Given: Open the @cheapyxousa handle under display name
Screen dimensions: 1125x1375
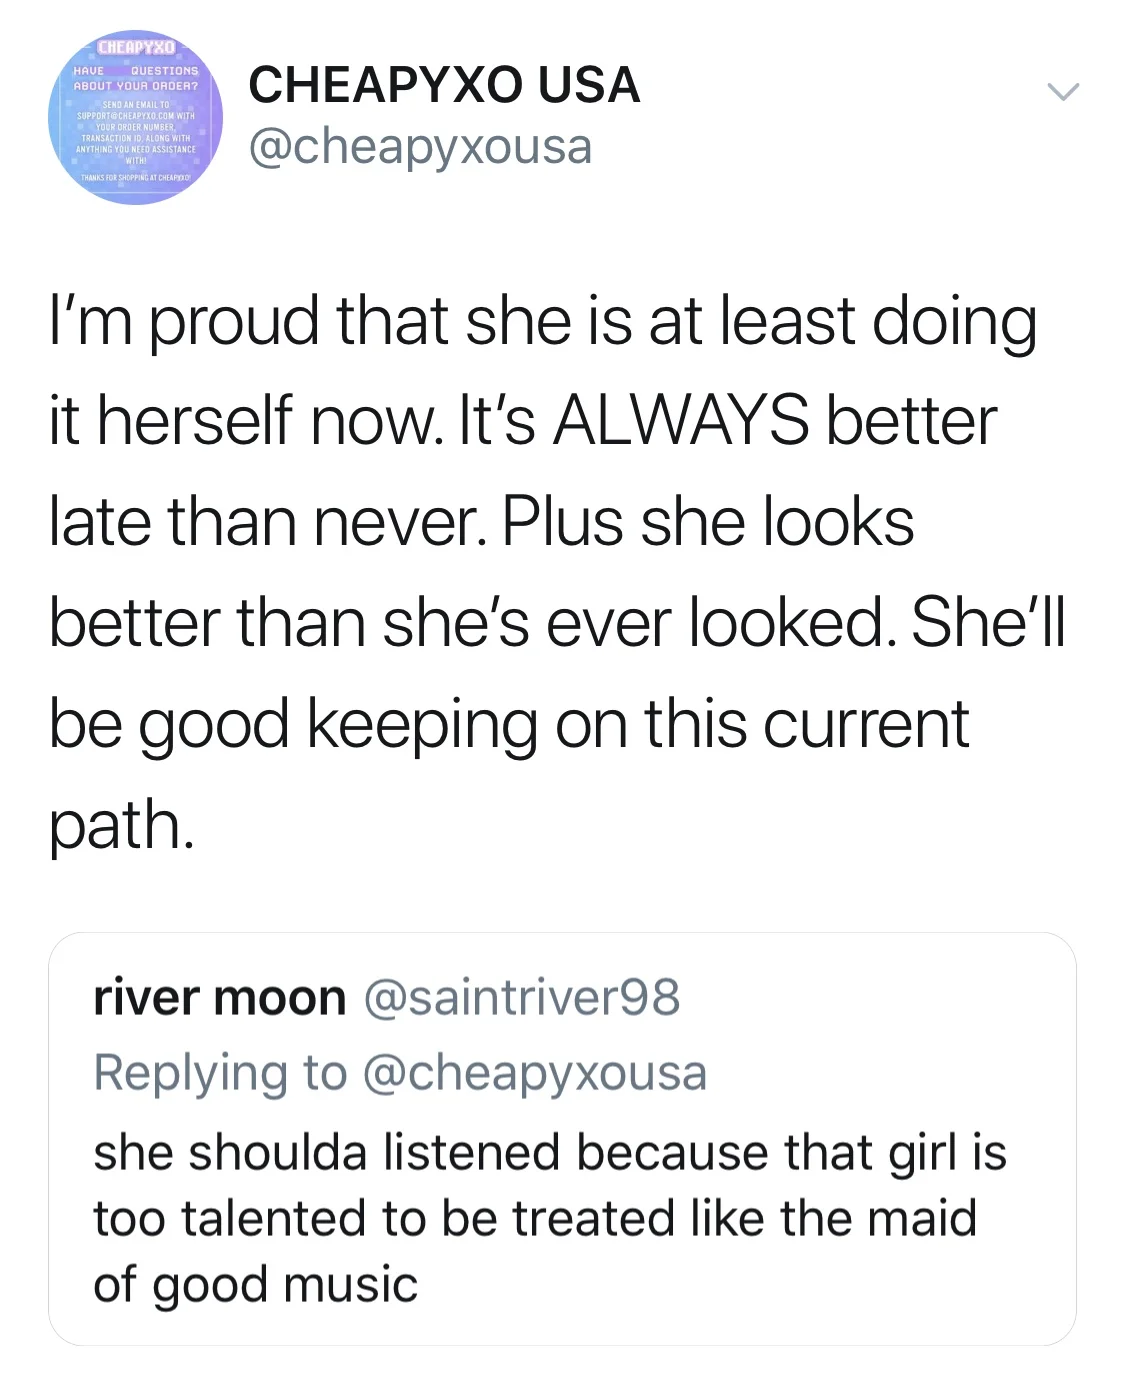Looking at the screenshot, I should pos(420,147).
